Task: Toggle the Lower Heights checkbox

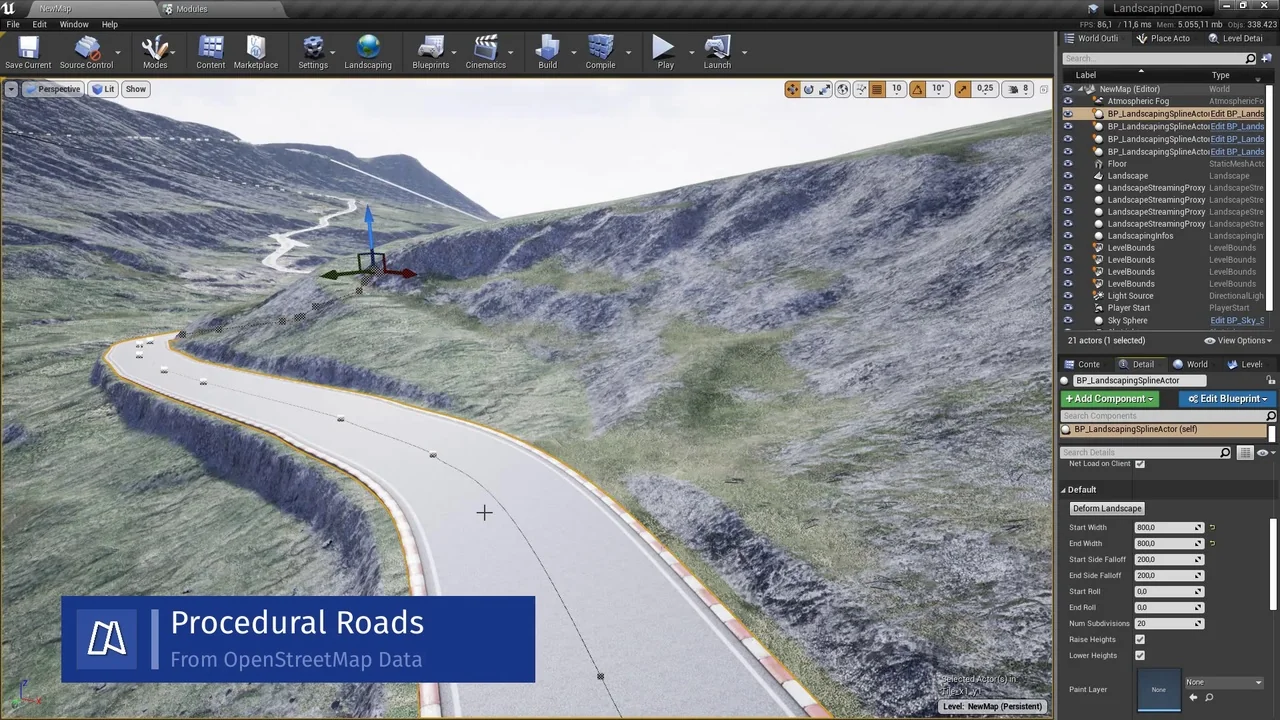Action: 1140,655
